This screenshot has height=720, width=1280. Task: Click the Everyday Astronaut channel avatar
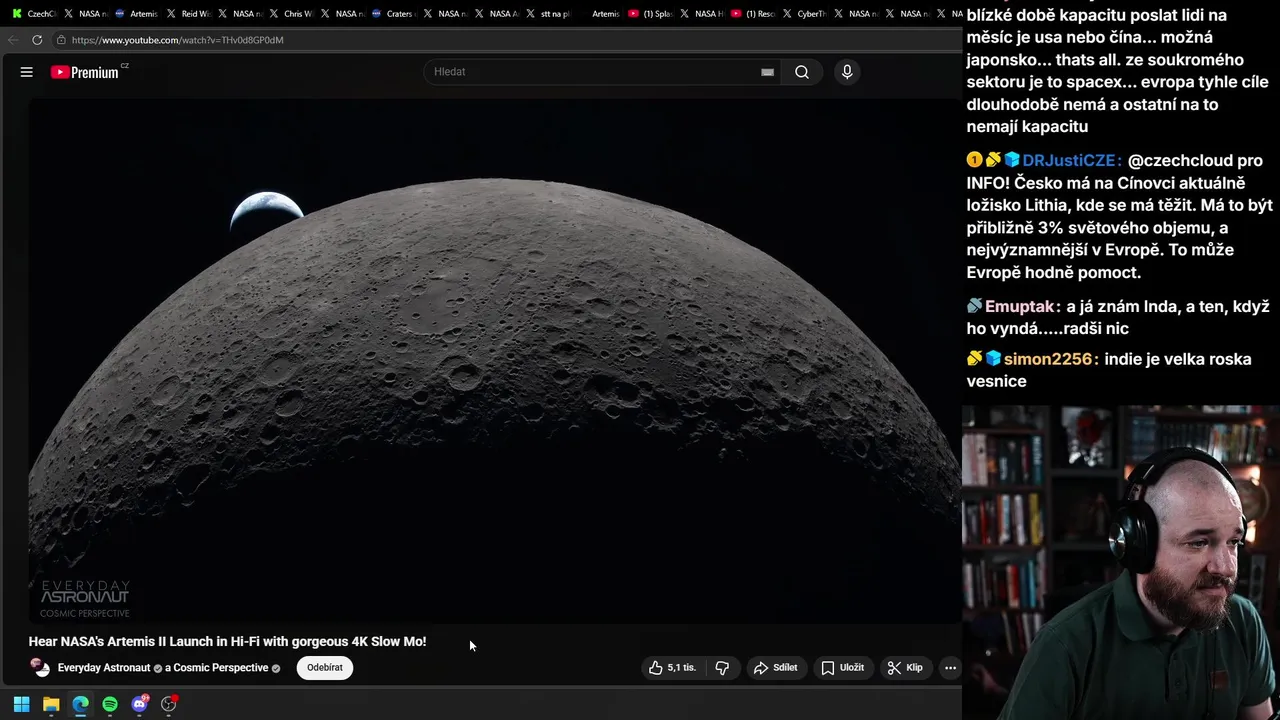(x=40, y=667)
